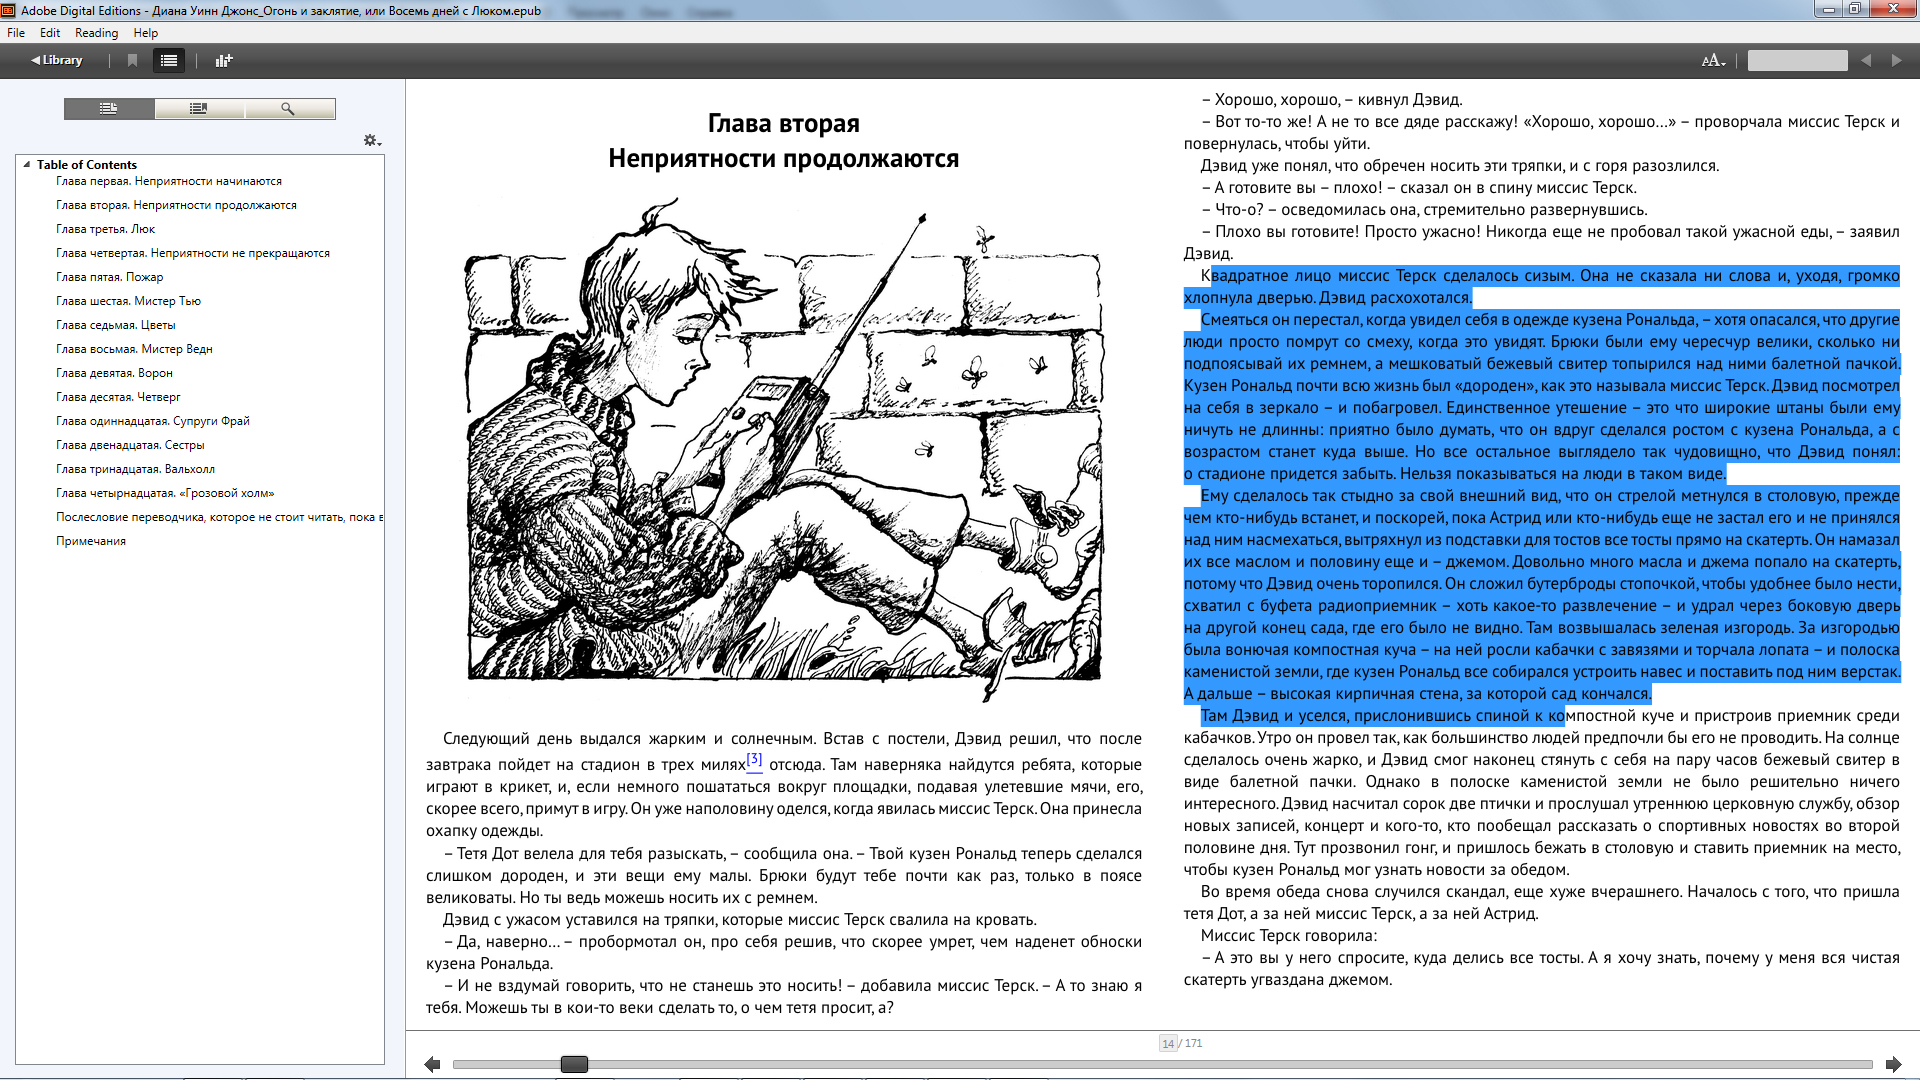Go to the previous page with the bottom-left arrow
1920x1080 pixels.
(x=432, y=1064)
